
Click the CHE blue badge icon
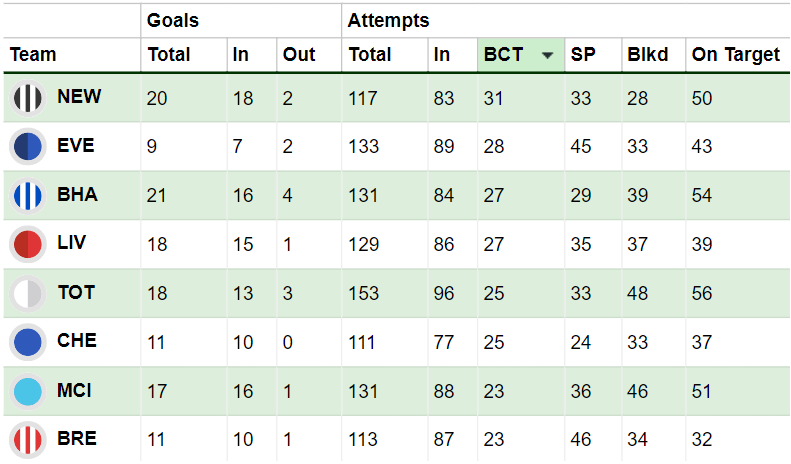click(28, 342)
